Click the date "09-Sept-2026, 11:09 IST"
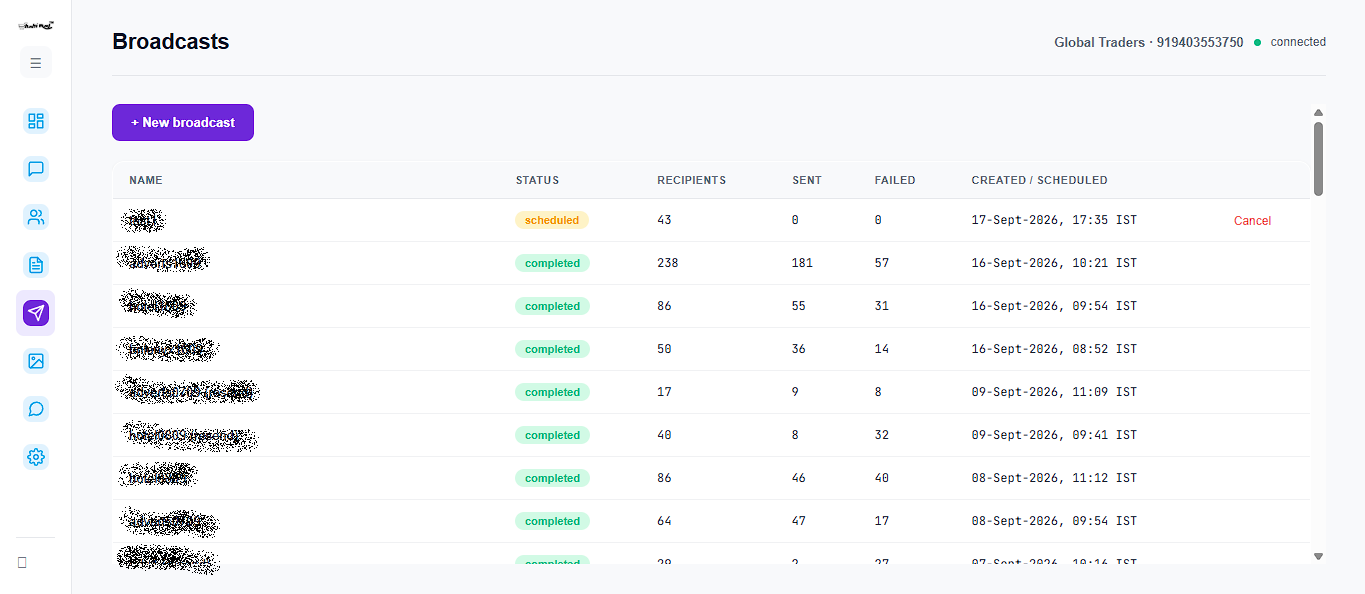The width and height of the screenshot is (1365, 594). [x=1054, y=392]
